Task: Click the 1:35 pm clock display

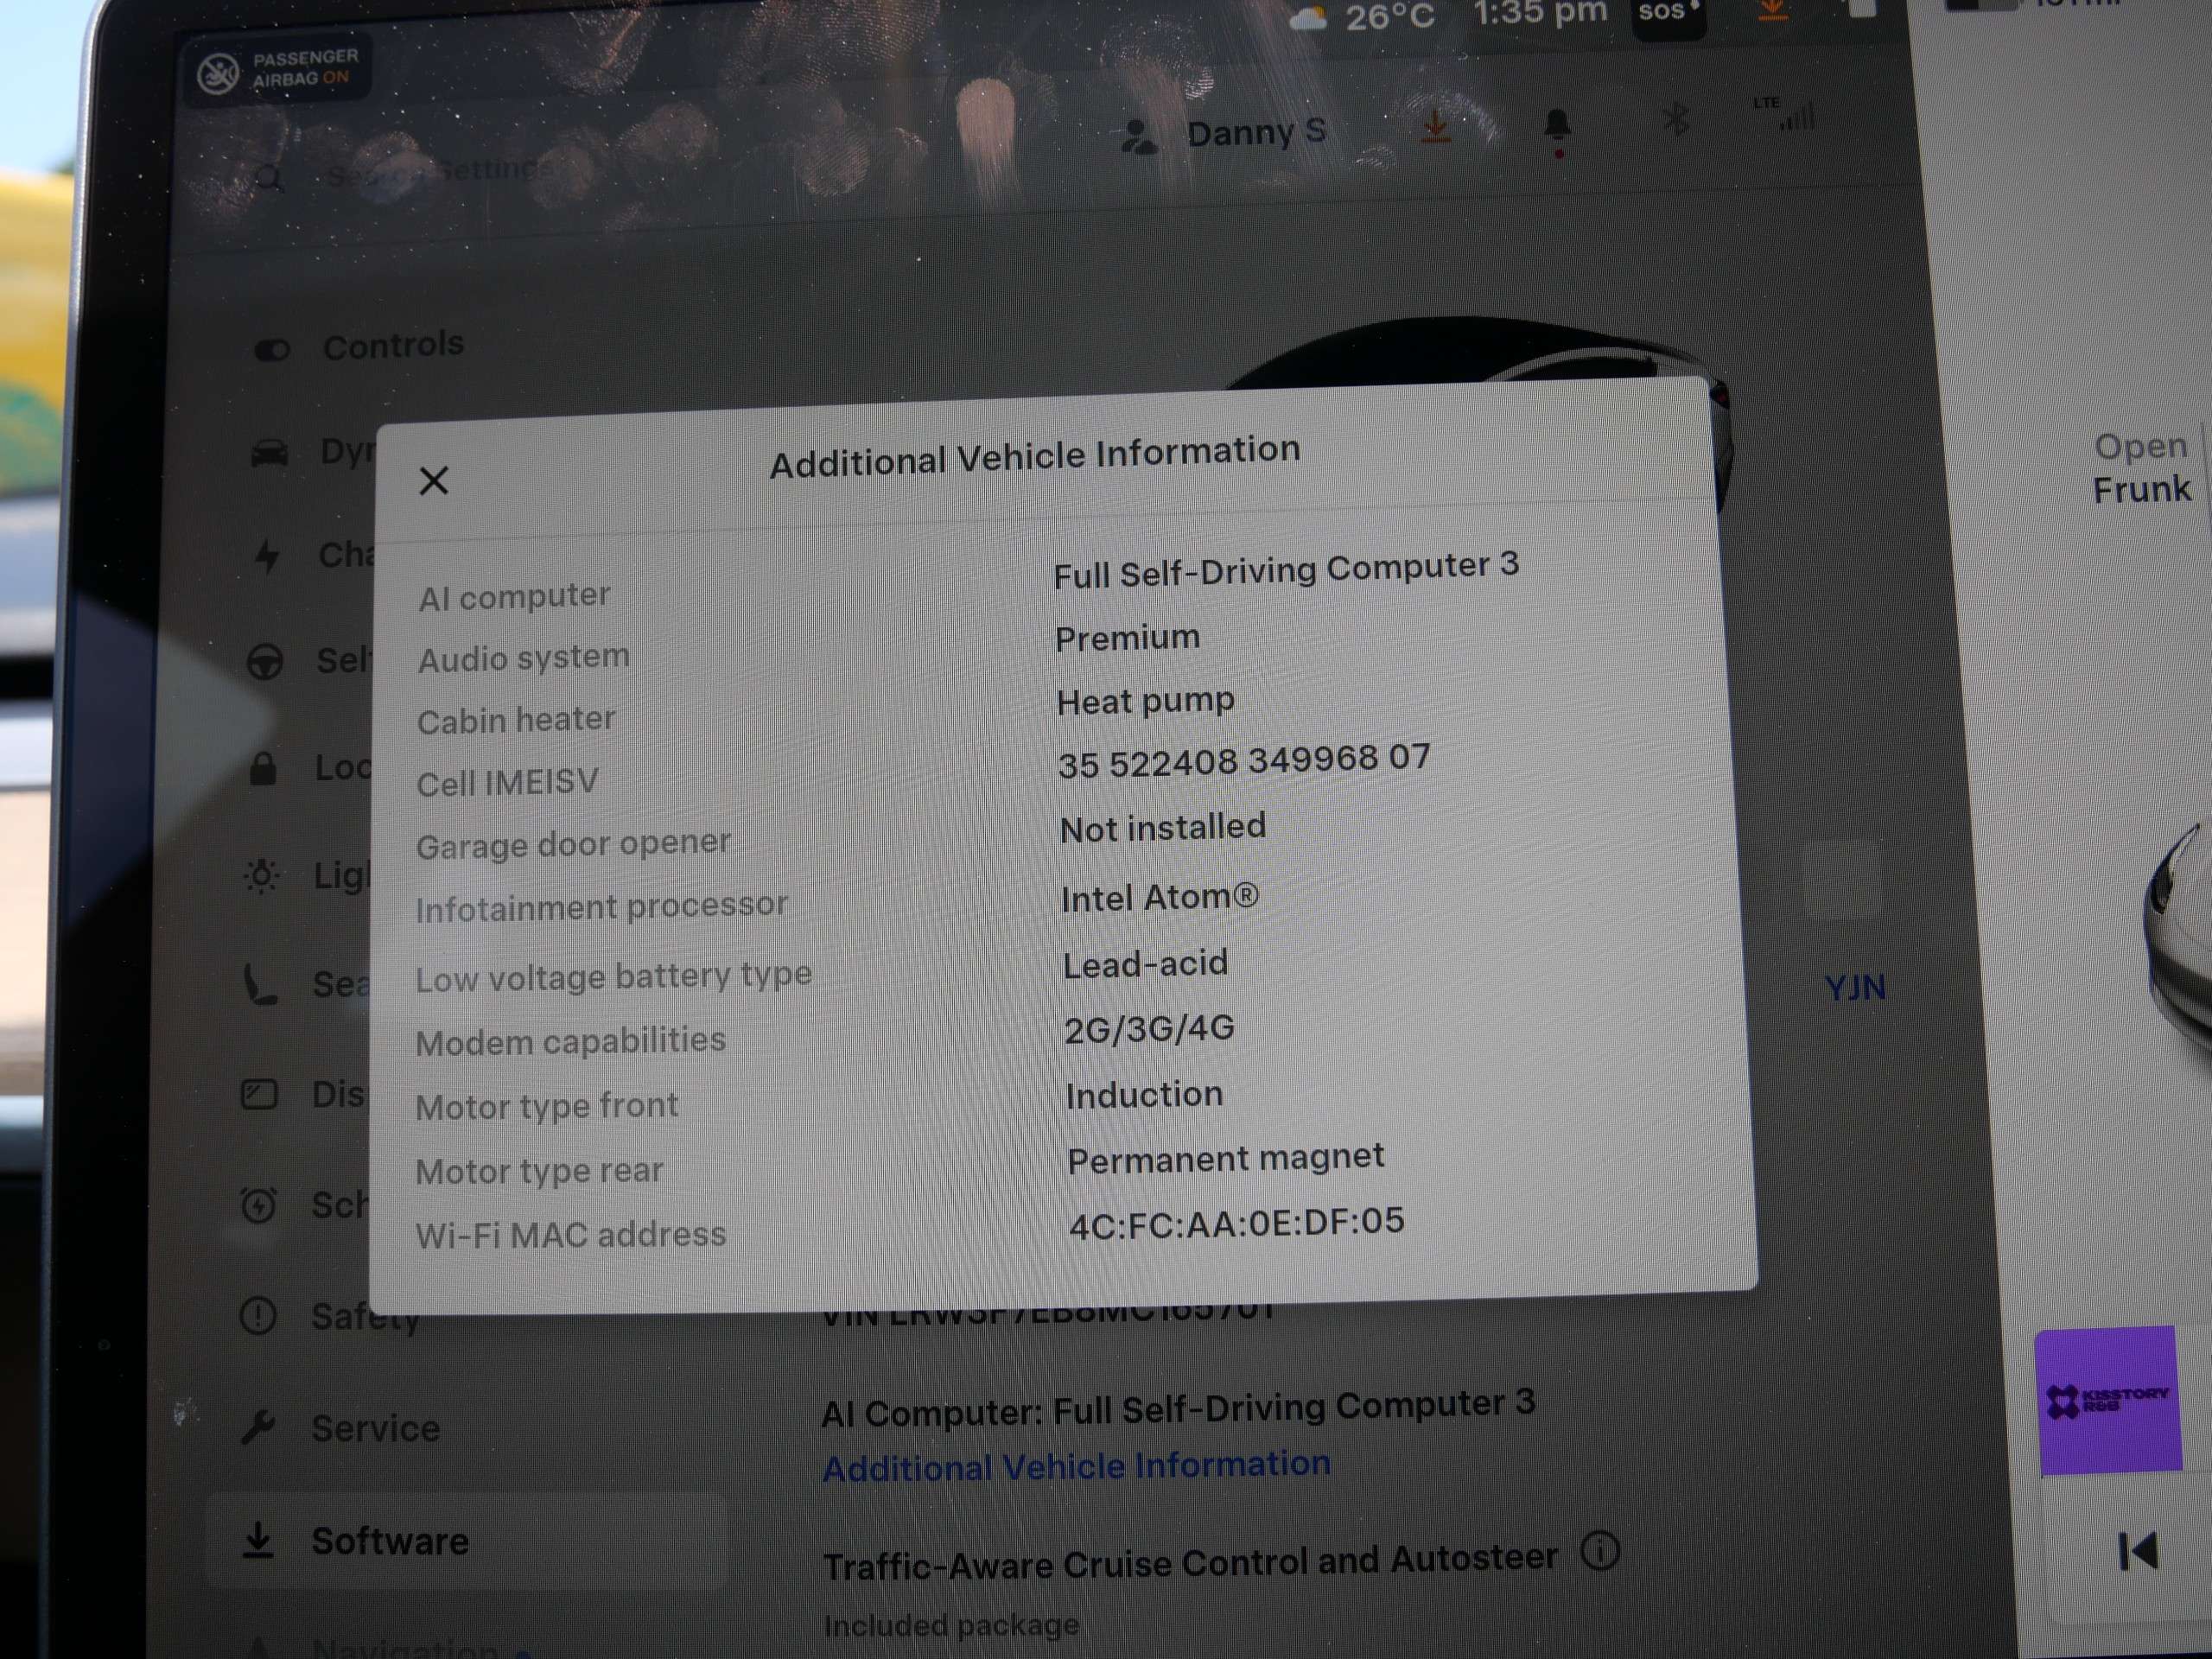Action: pyautogui.click(x=1540, y=14)
